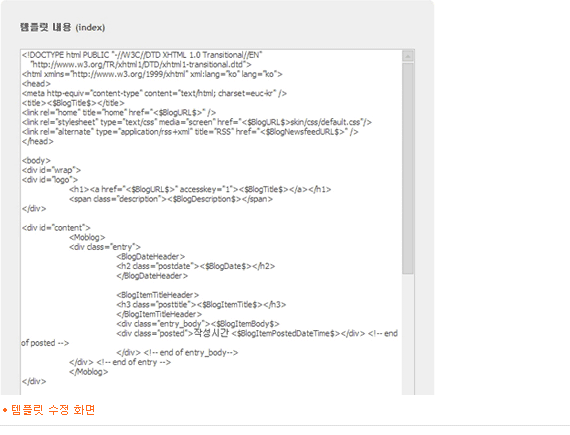This screenshot has width=570, height=435.
Task: Click the div class entry_body line
Action: (198, 324)
